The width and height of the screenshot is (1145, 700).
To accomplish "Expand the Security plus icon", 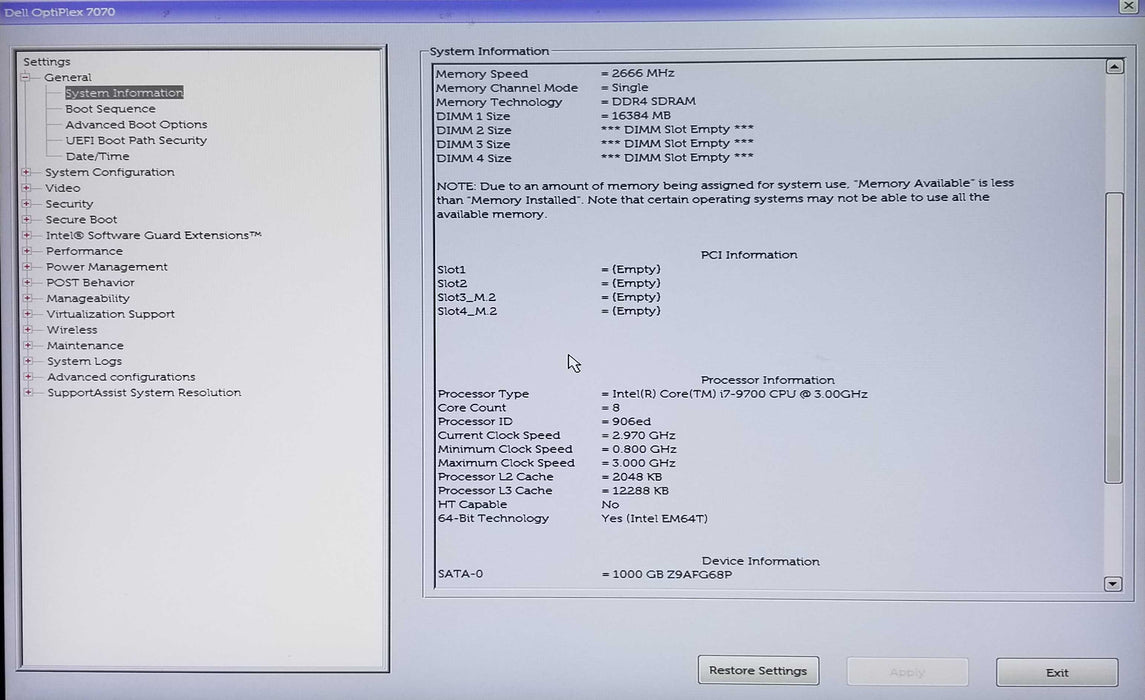I will click(26, 204).
